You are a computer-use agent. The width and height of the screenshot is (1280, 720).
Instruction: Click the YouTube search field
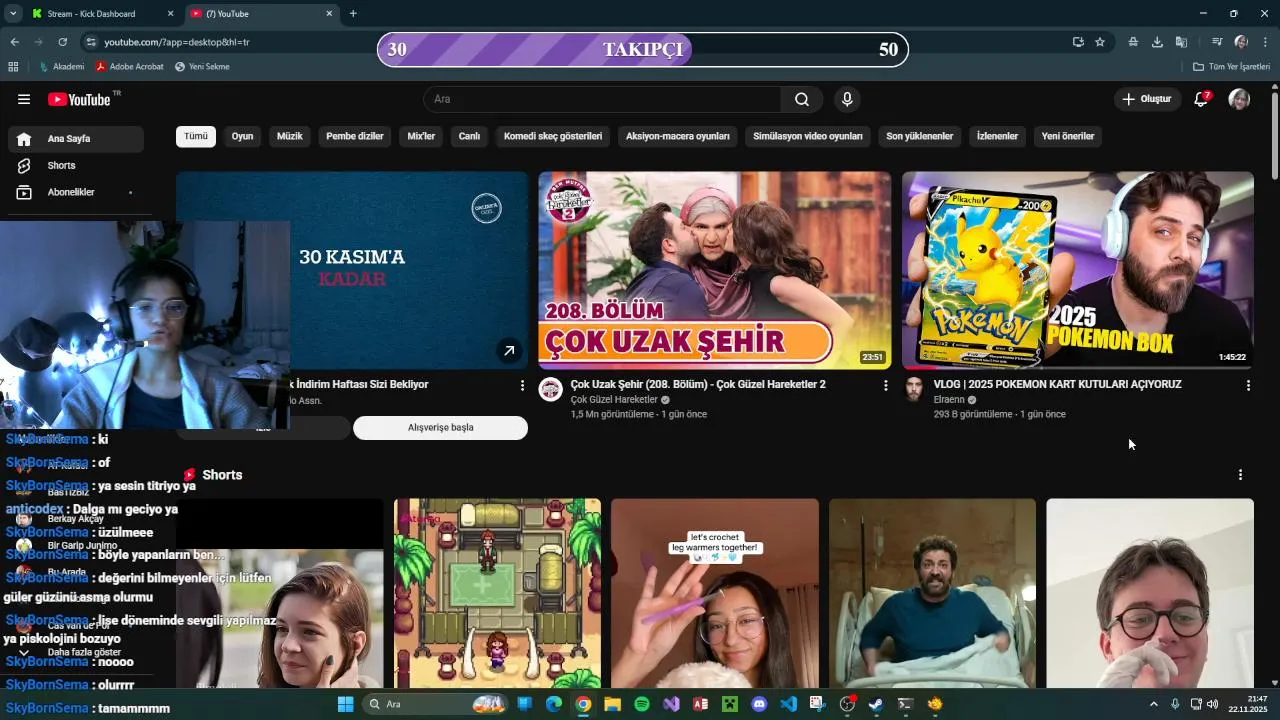click(603, 99)
